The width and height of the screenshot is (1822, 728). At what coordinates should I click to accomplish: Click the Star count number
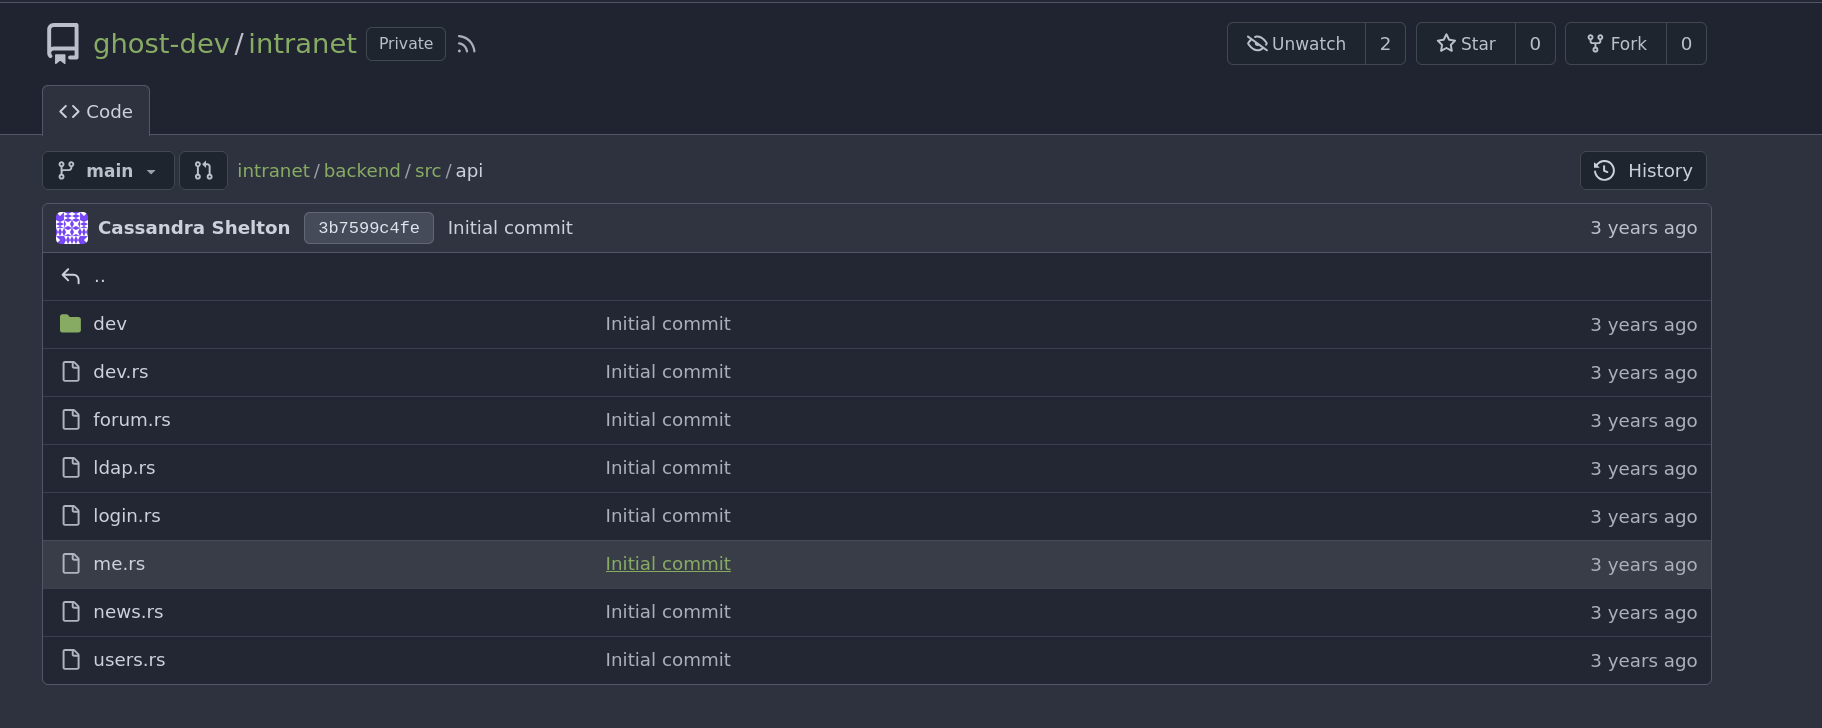click(1535, 44)
